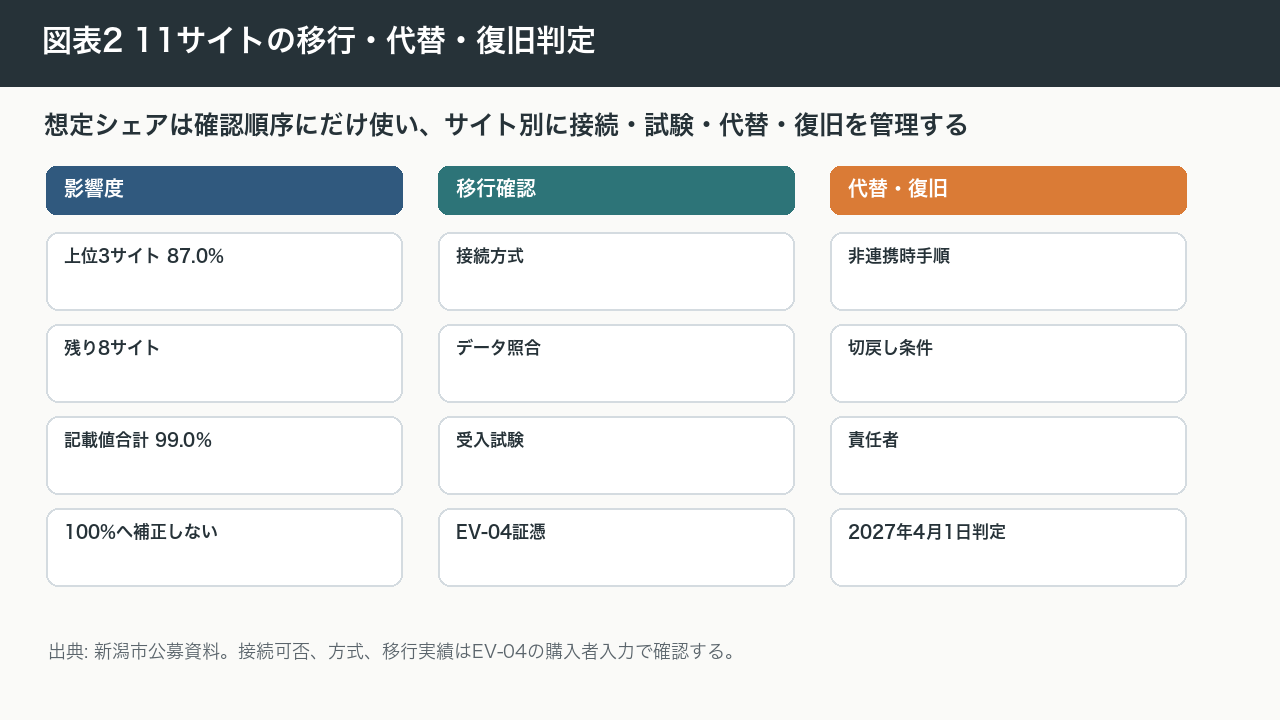The height and width of the screenshot is (720, 1280).
Task: Click the データ照合 card
Action: (616, 364)
